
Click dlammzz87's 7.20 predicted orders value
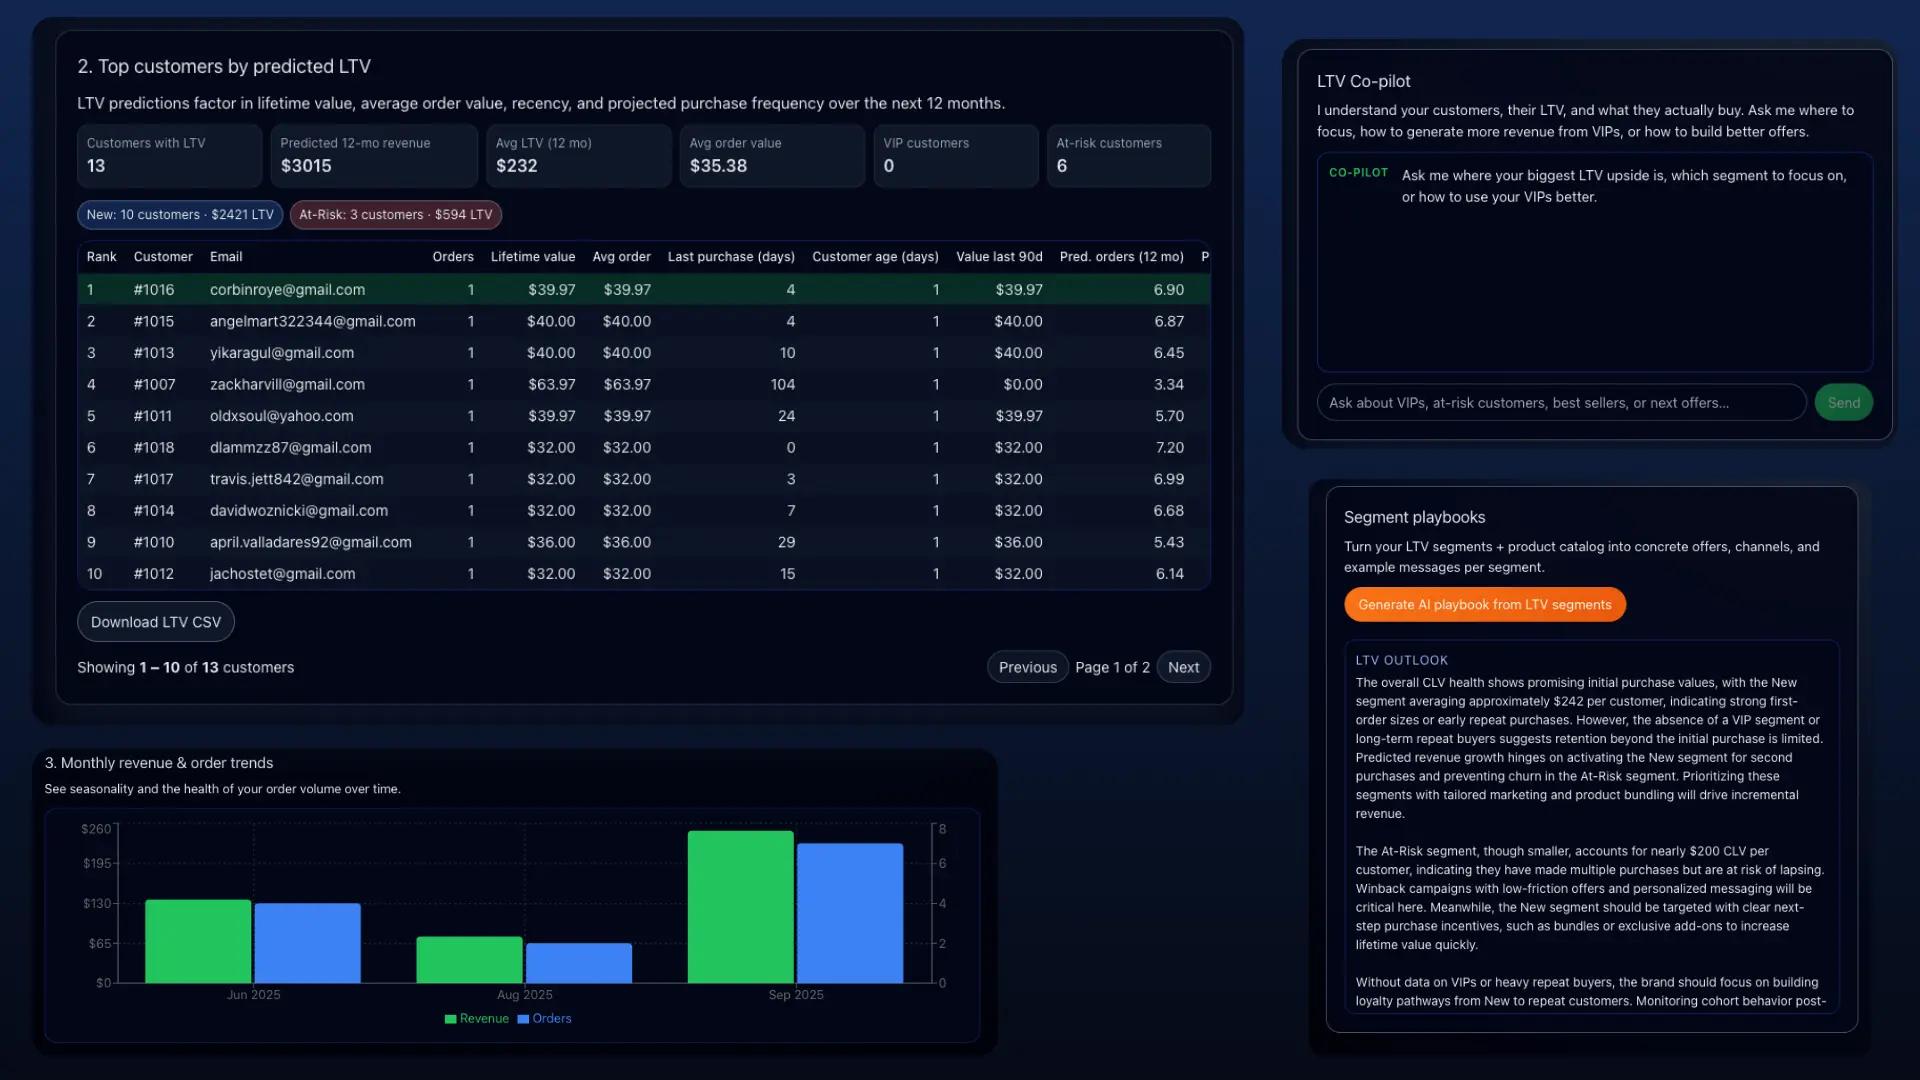click(x=1169, y=448)
